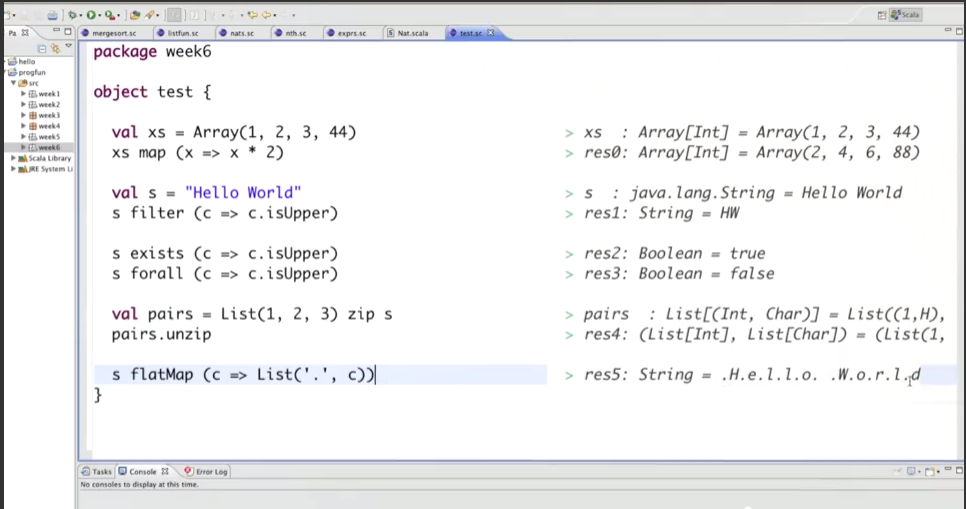Click the Print toolbar icon

(x=52, y=15)
